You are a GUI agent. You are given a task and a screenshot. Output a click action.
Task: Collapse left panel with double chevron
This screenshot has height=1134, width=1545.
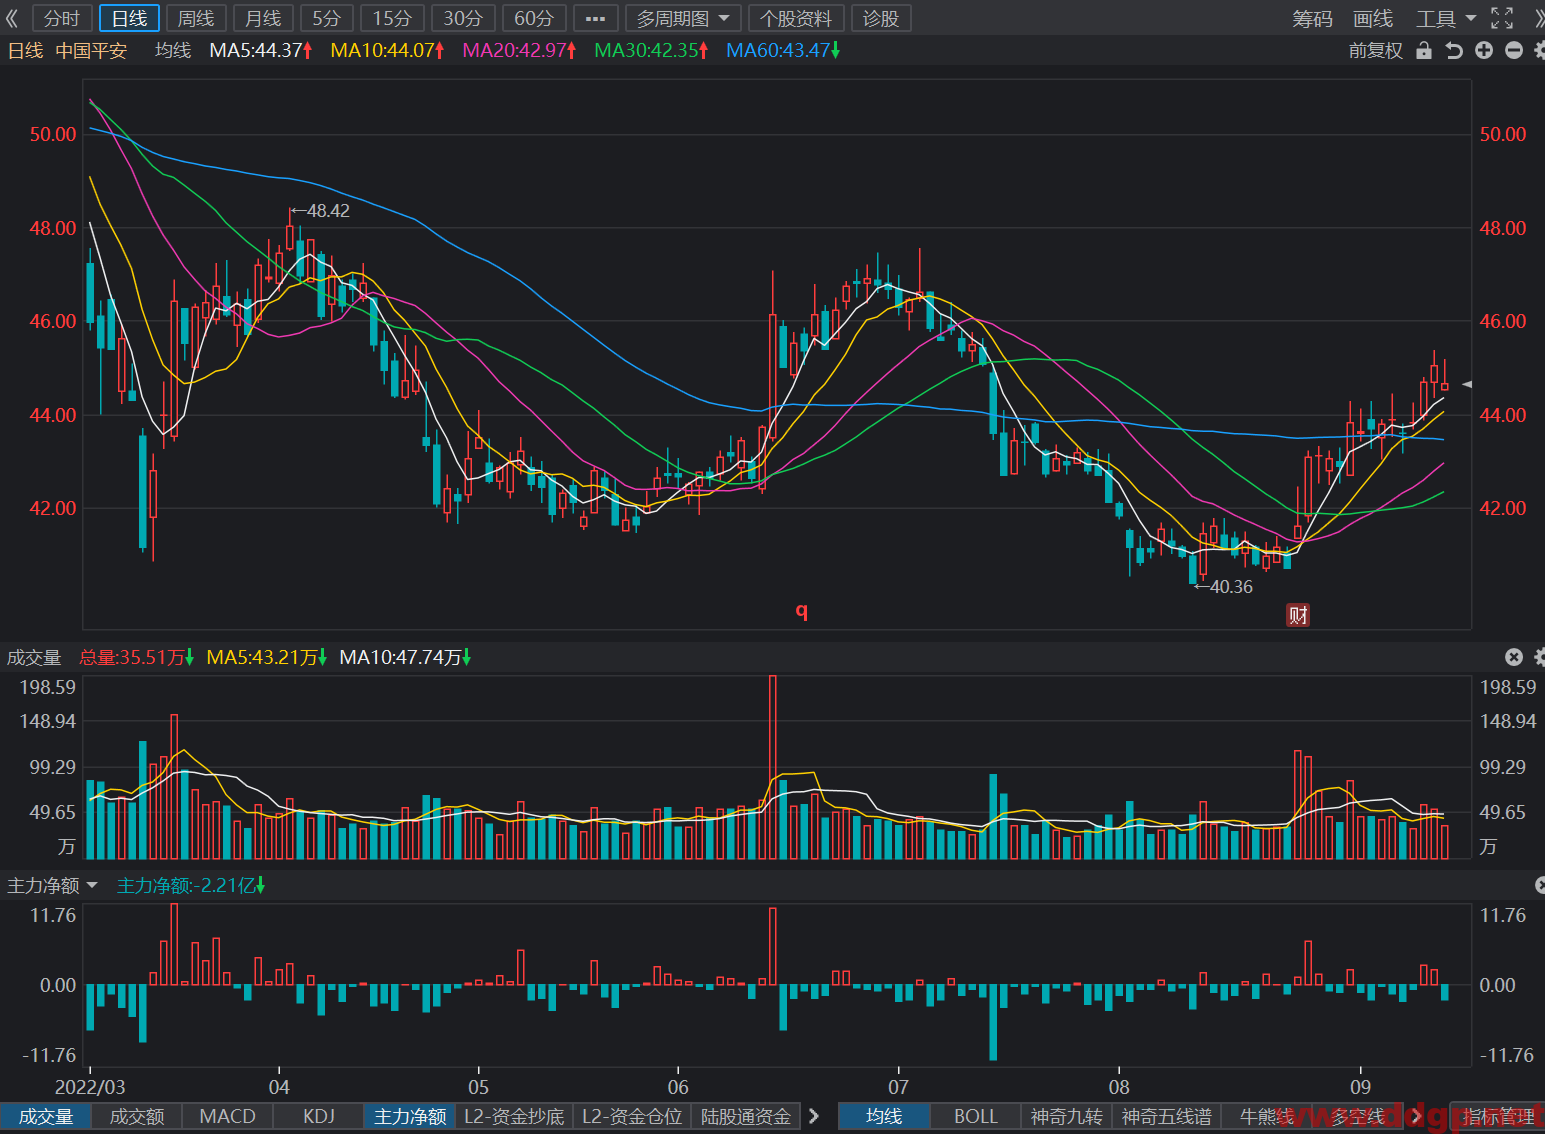12,18
